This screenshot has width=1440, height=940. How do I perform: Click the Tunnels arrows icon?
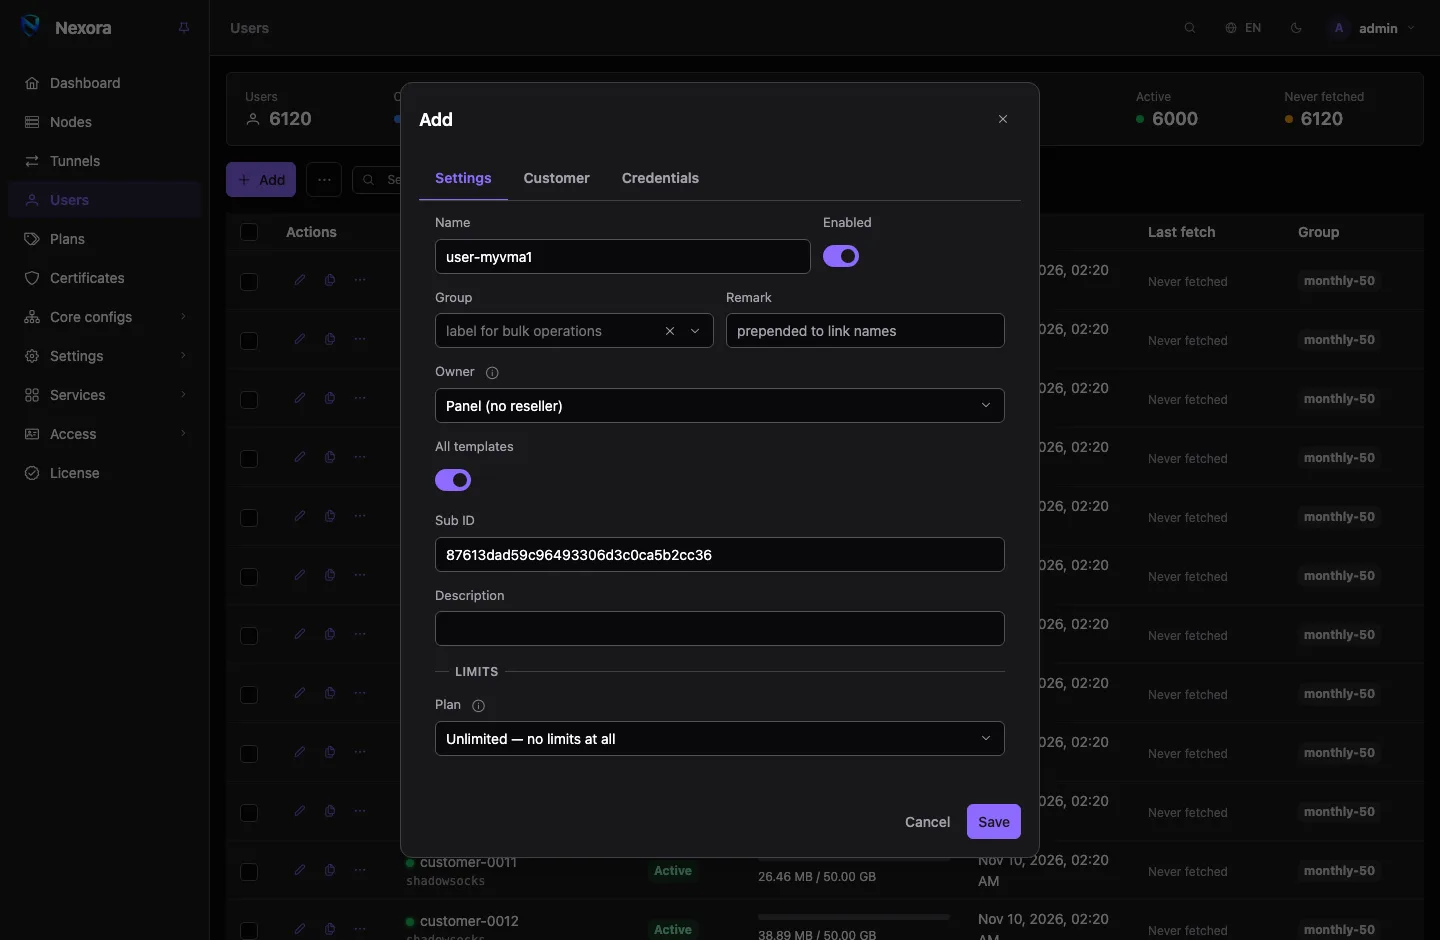tap(32, 161)
